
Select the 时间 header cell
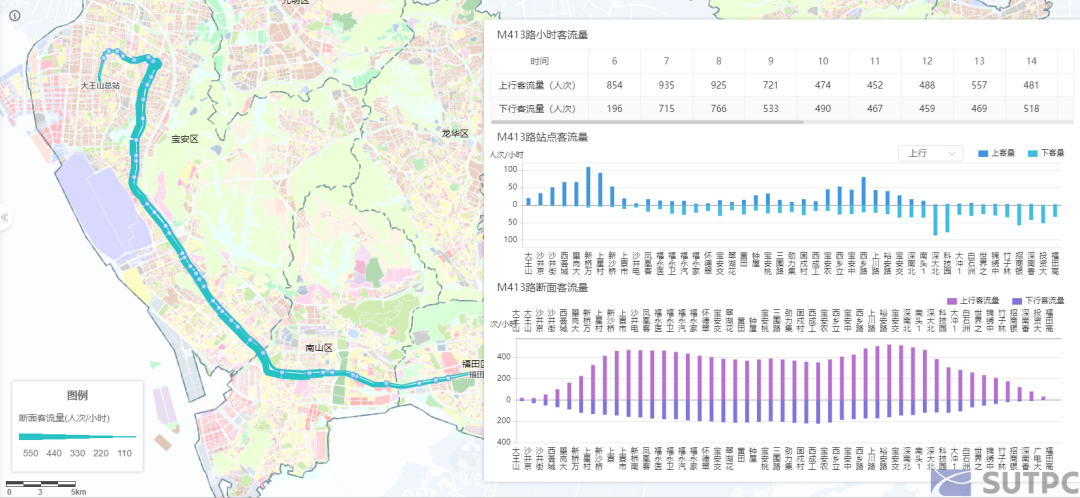539,61
